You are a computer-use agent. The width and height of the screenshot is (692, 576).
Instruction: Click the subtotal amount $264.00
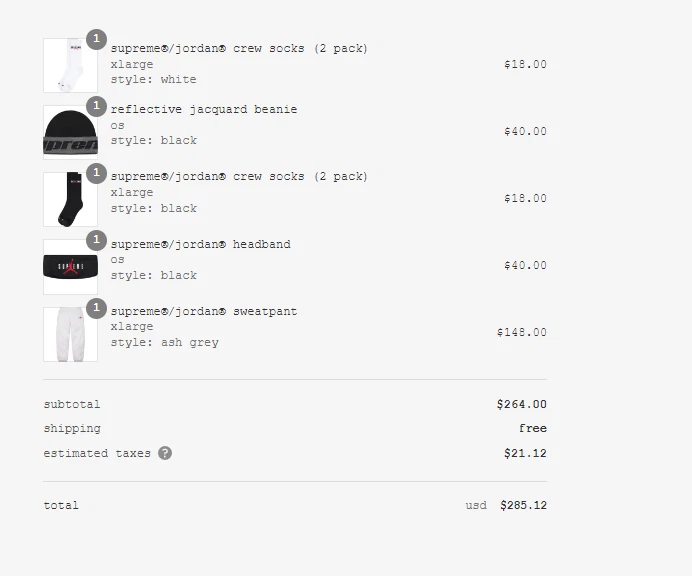(522, 404)
